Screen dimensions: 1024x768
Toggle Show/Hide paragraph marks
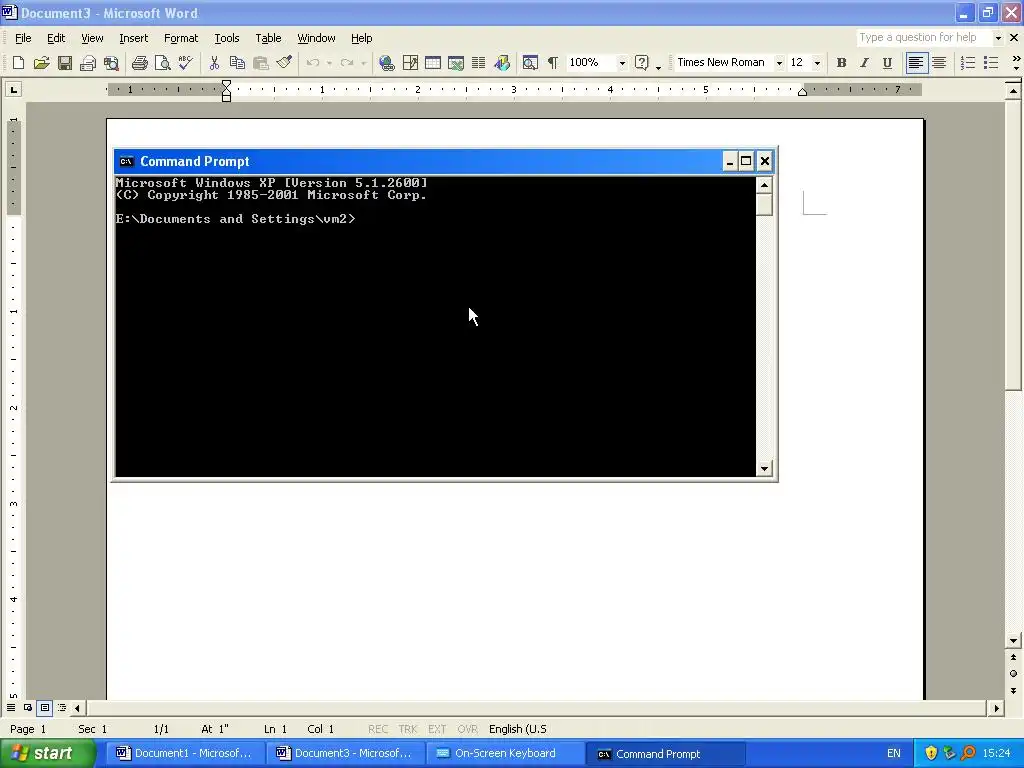pos(552,63)
